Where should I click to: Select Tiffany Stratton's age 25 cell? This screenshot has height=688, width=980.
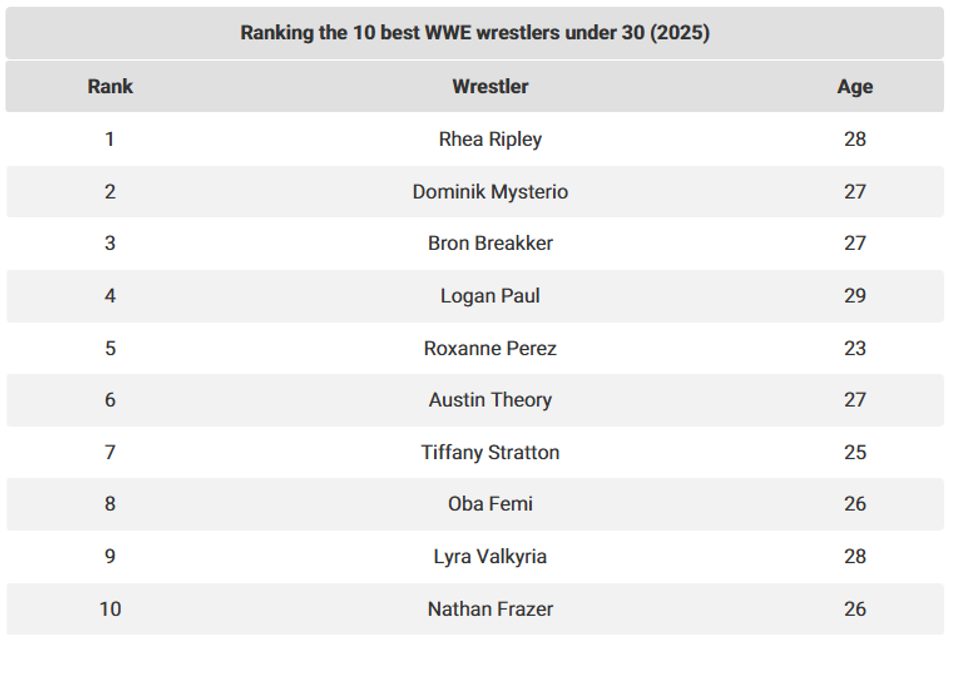coord(854,452)
